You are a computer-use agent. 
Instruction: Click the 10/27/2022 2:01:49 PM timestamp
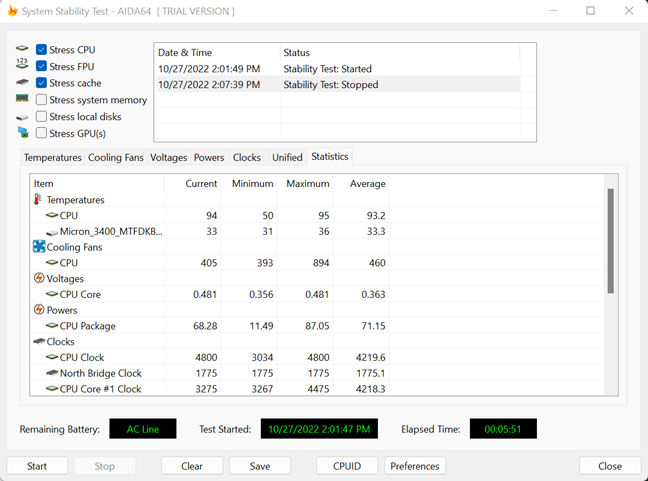209,69
